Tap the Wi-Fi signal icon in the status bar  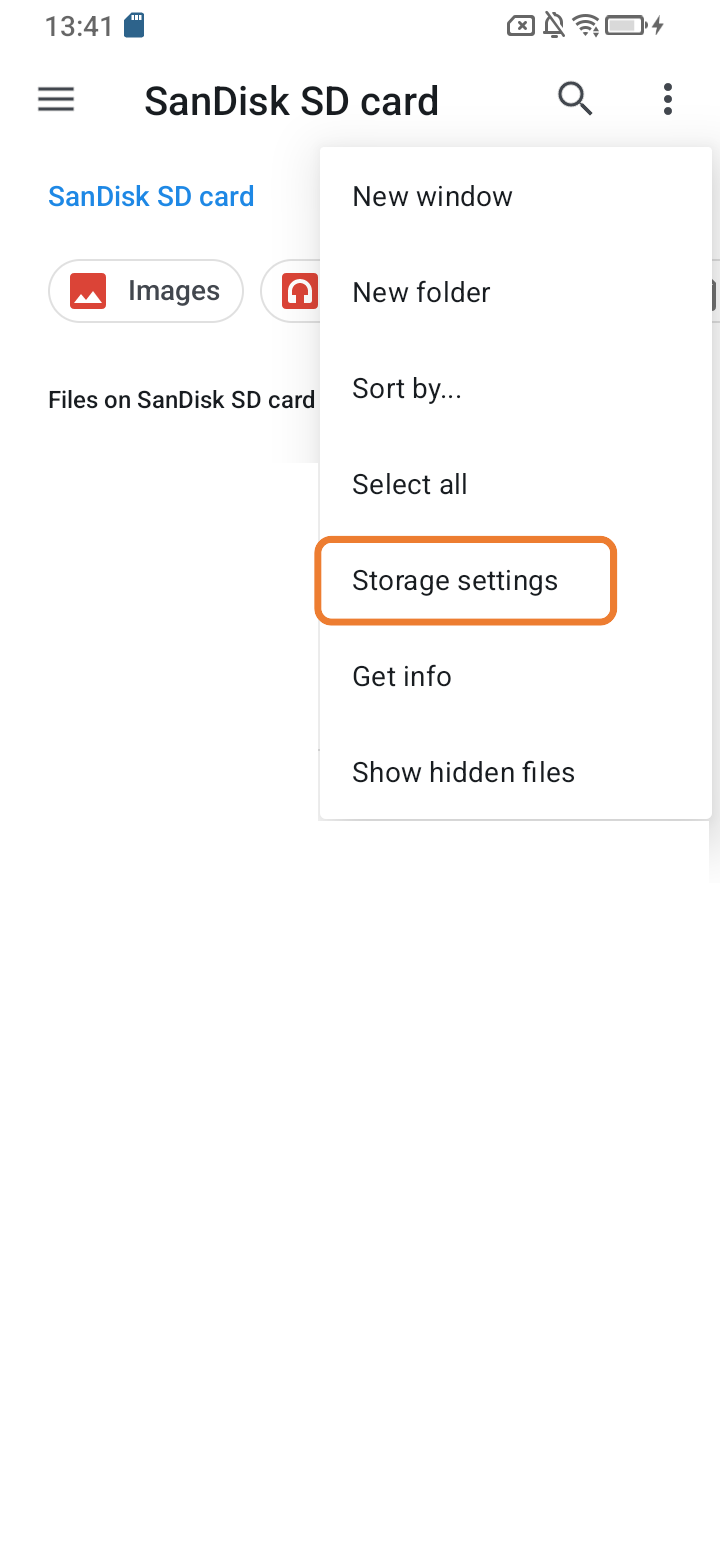[587, 25]
